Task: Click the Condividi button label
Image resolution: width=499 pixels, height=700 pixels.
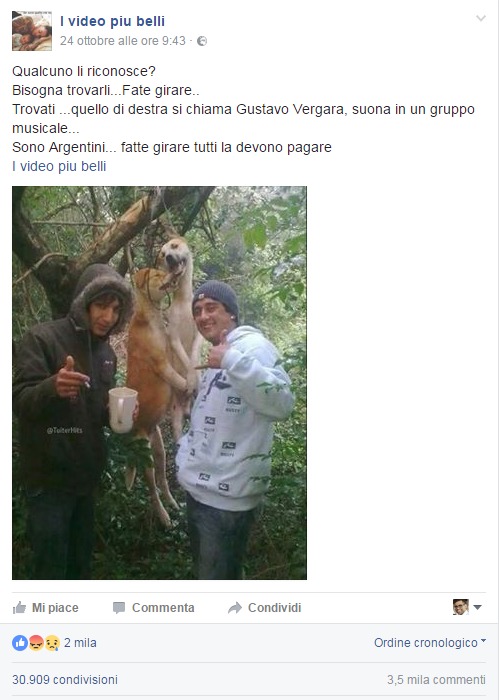Action: (x=274, y=608)
